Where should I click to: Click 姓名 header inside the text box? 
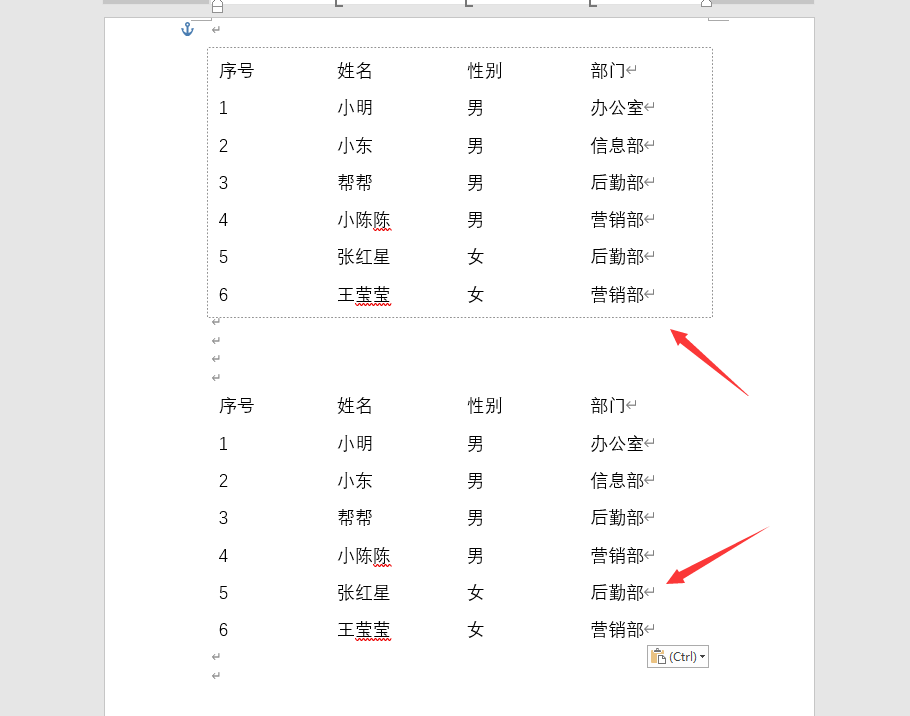355,71
